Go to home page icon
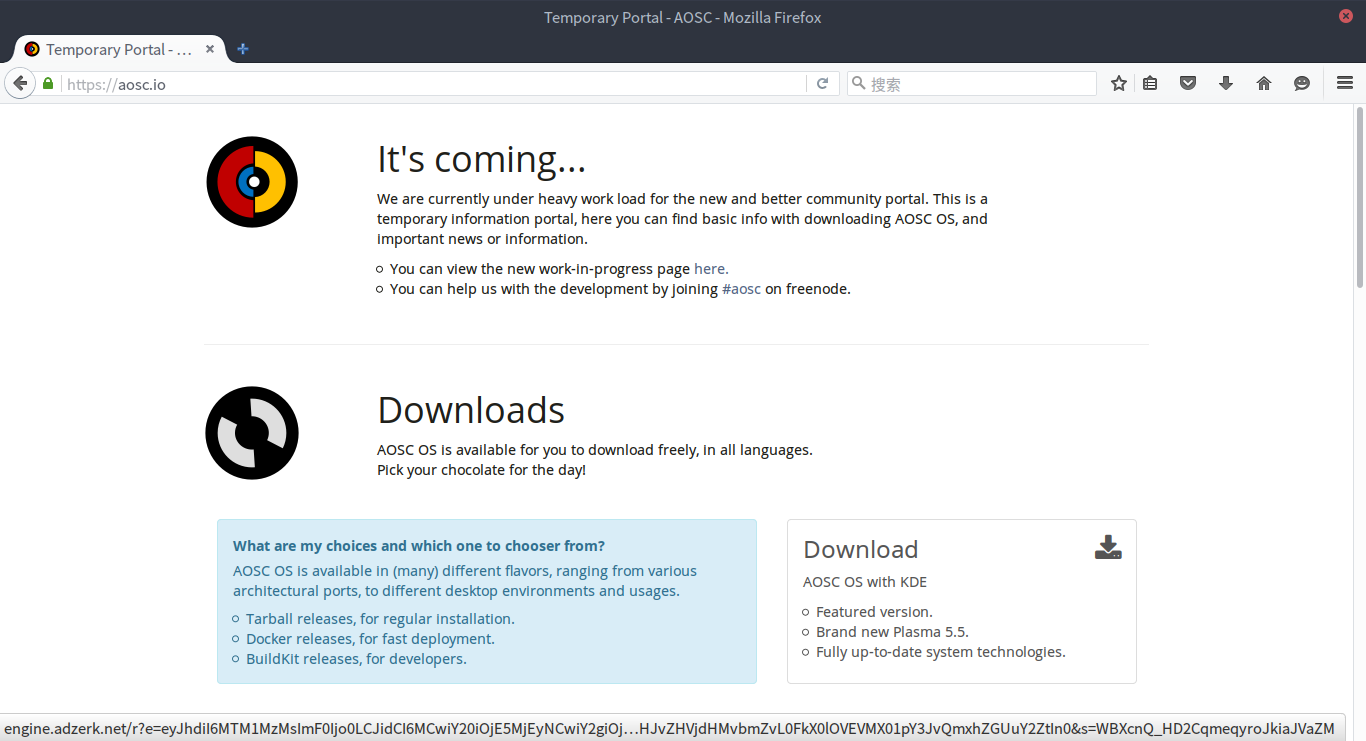 [x=1264, y=84]
